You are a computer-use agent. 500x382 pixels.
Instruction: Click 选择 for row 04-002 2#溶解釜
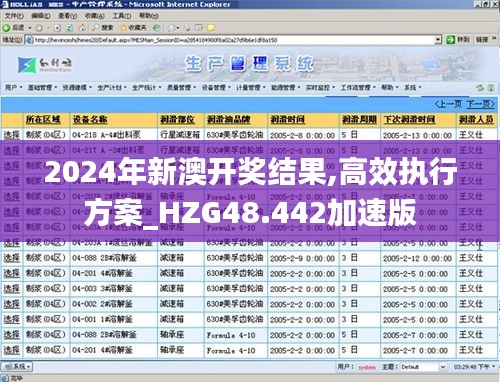point(12,304)
